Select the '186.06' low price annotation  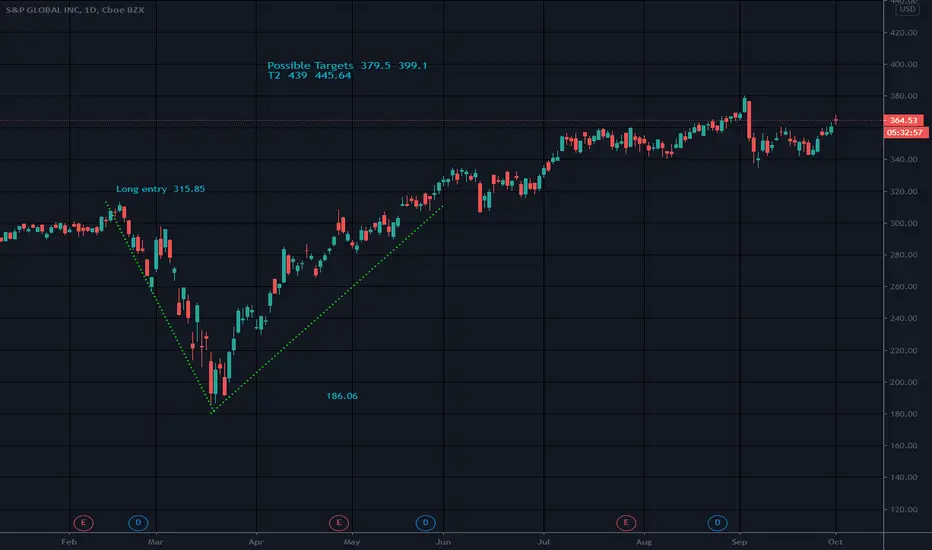tap(342, 396)
